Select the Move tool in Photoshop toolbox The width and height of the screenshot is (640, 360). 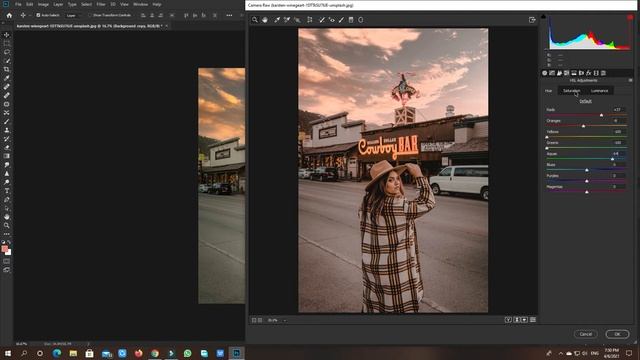click(x=7, y=35)
